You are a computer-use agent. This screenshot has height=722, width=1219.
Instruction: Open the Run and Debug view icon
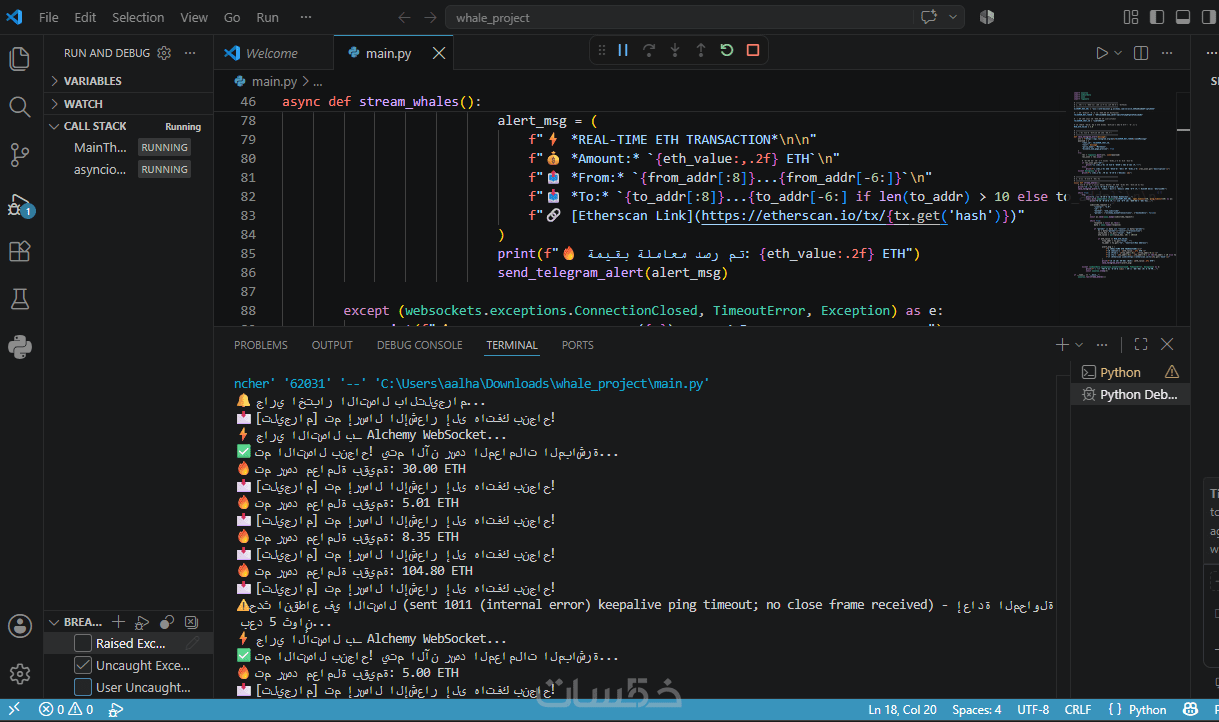click(19, 204)
